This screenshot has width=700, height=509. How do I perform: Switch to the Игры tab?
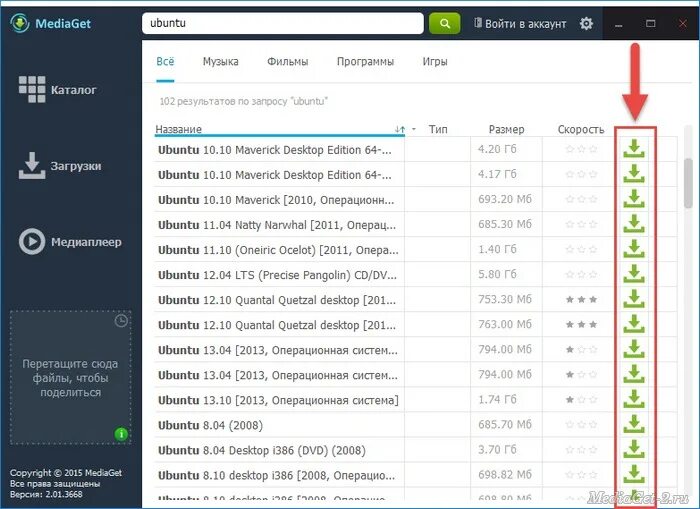435,61
